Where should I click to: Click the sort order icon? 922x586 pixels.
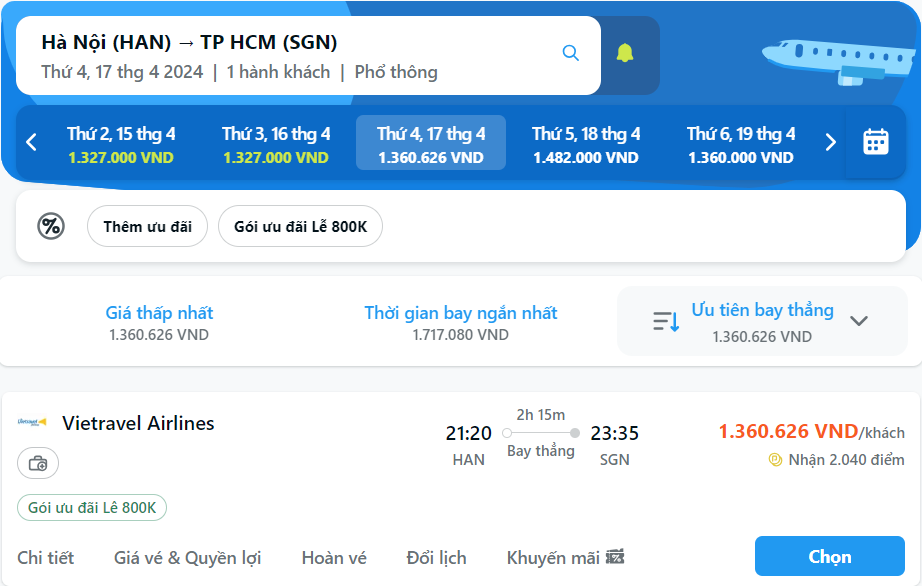coord(666,321)
